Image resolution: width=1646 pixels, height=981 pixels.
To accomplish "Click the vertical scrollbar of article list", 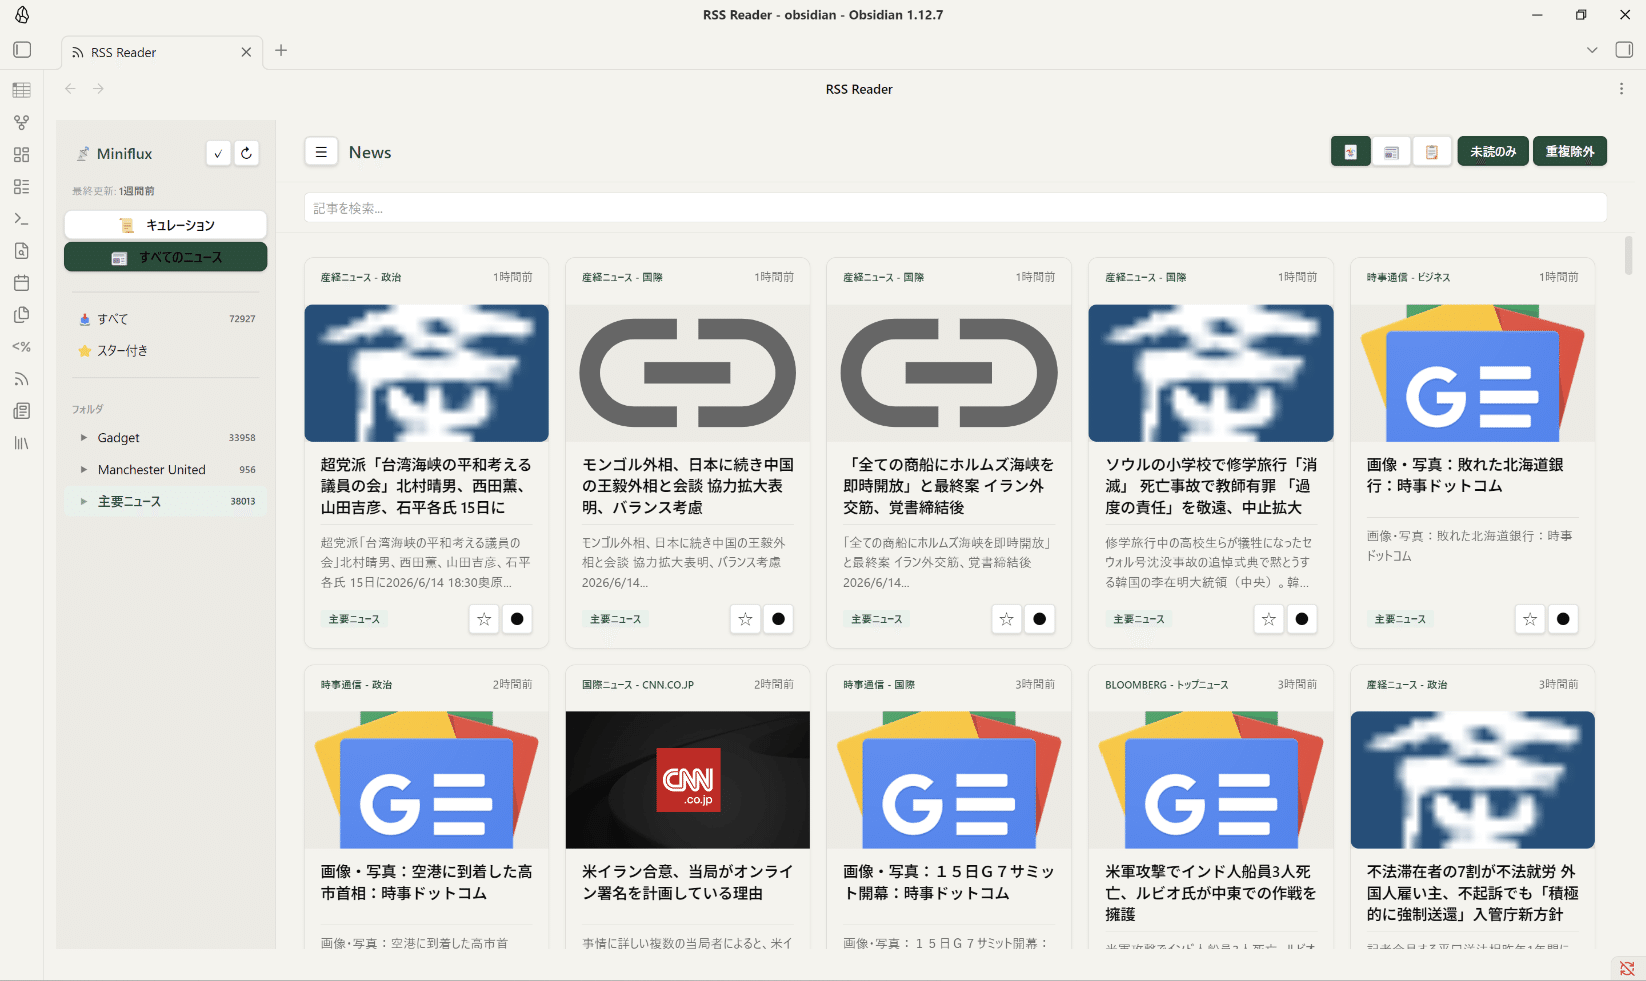I will (1628, 255).
